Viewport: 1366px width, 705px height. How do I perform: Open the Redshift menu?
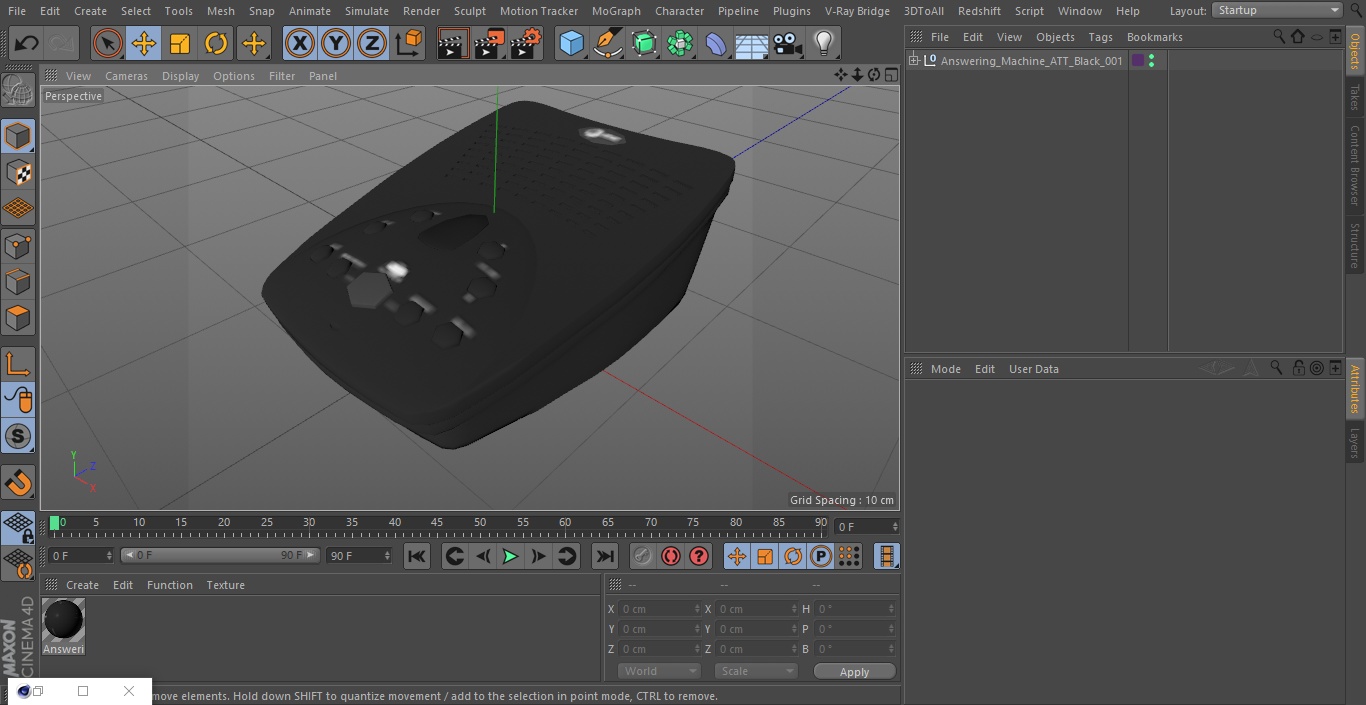pyautogui.click(x=979, y=11)
